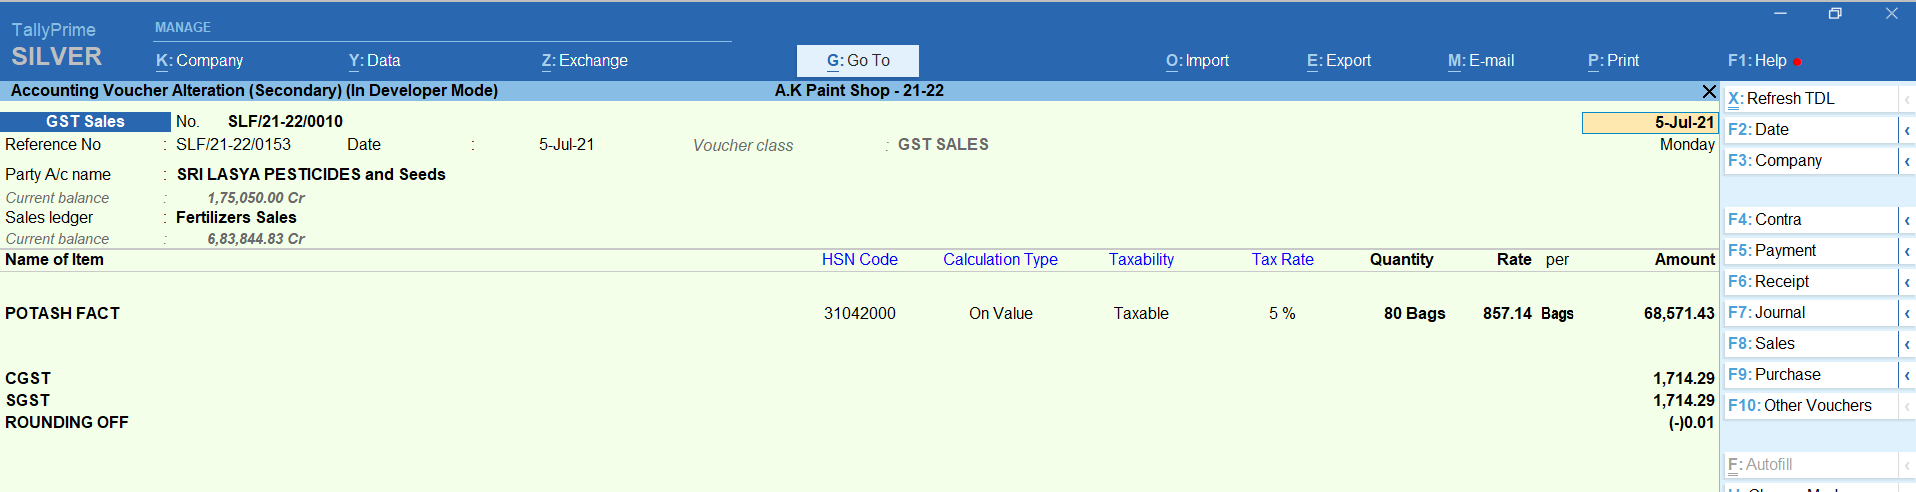Select CGST ledger line
This screenshot has height=492, width=1916.
(858, 378)
